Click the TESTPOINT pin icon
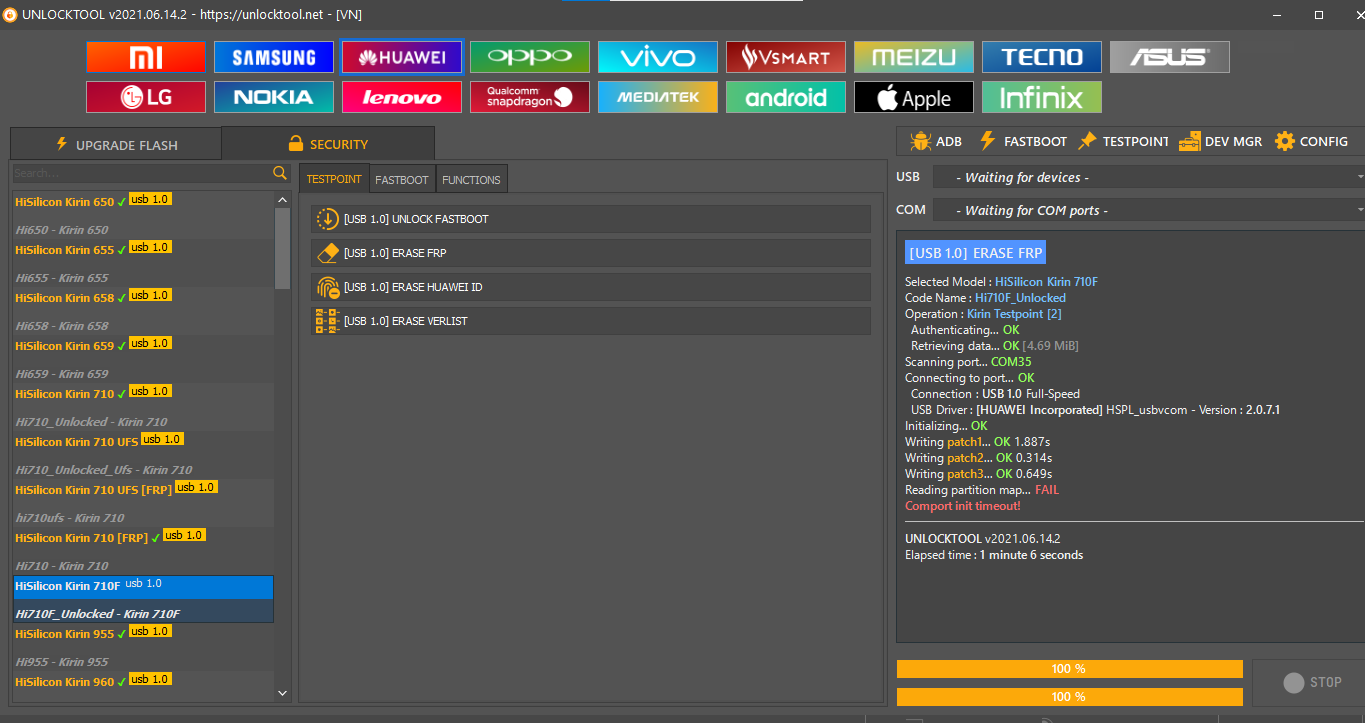1365x723 pixels. 1087,141
